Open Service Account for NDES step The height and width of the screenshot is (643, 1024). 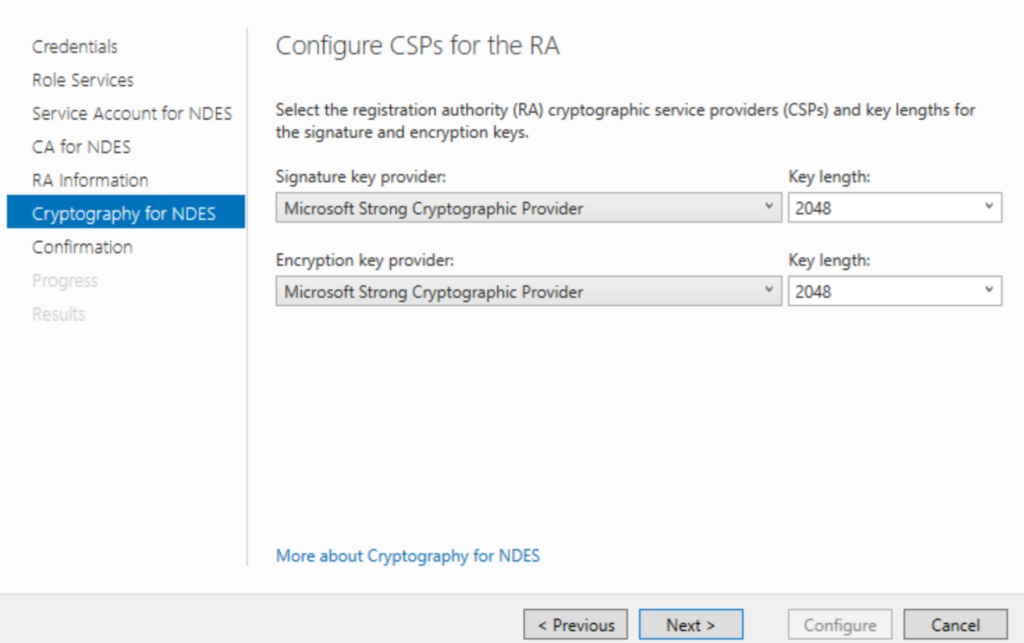tap(132, 114)
